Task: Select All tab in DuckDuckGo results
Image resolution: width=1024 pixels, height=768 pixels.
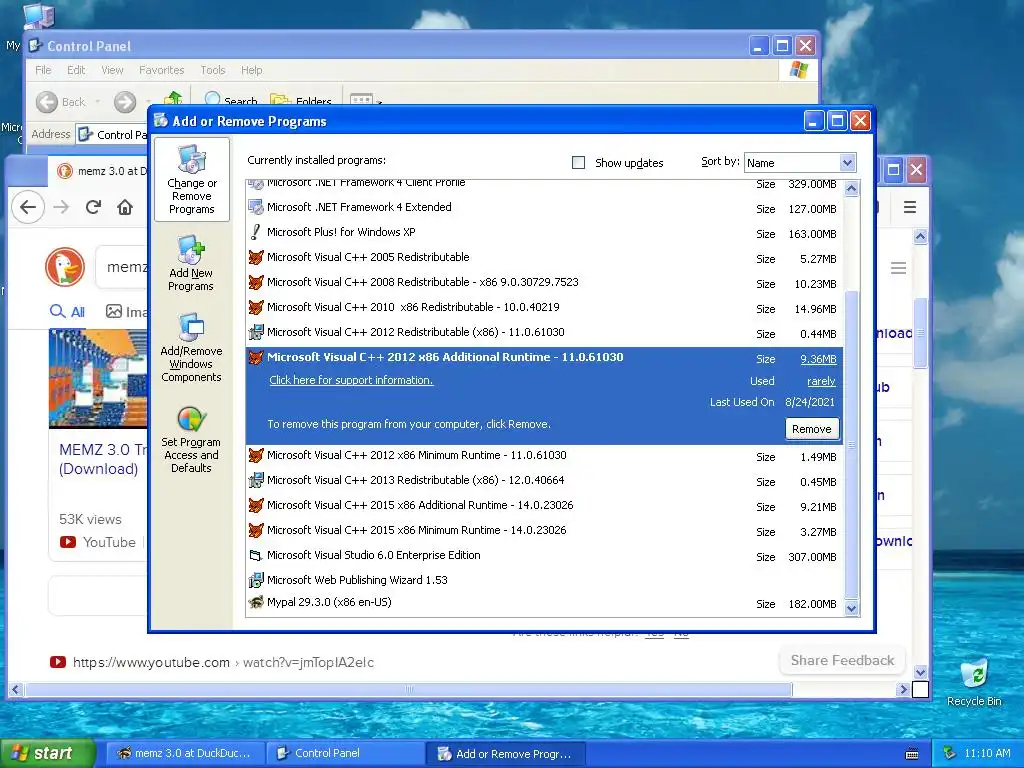Action: pos(68,312)
